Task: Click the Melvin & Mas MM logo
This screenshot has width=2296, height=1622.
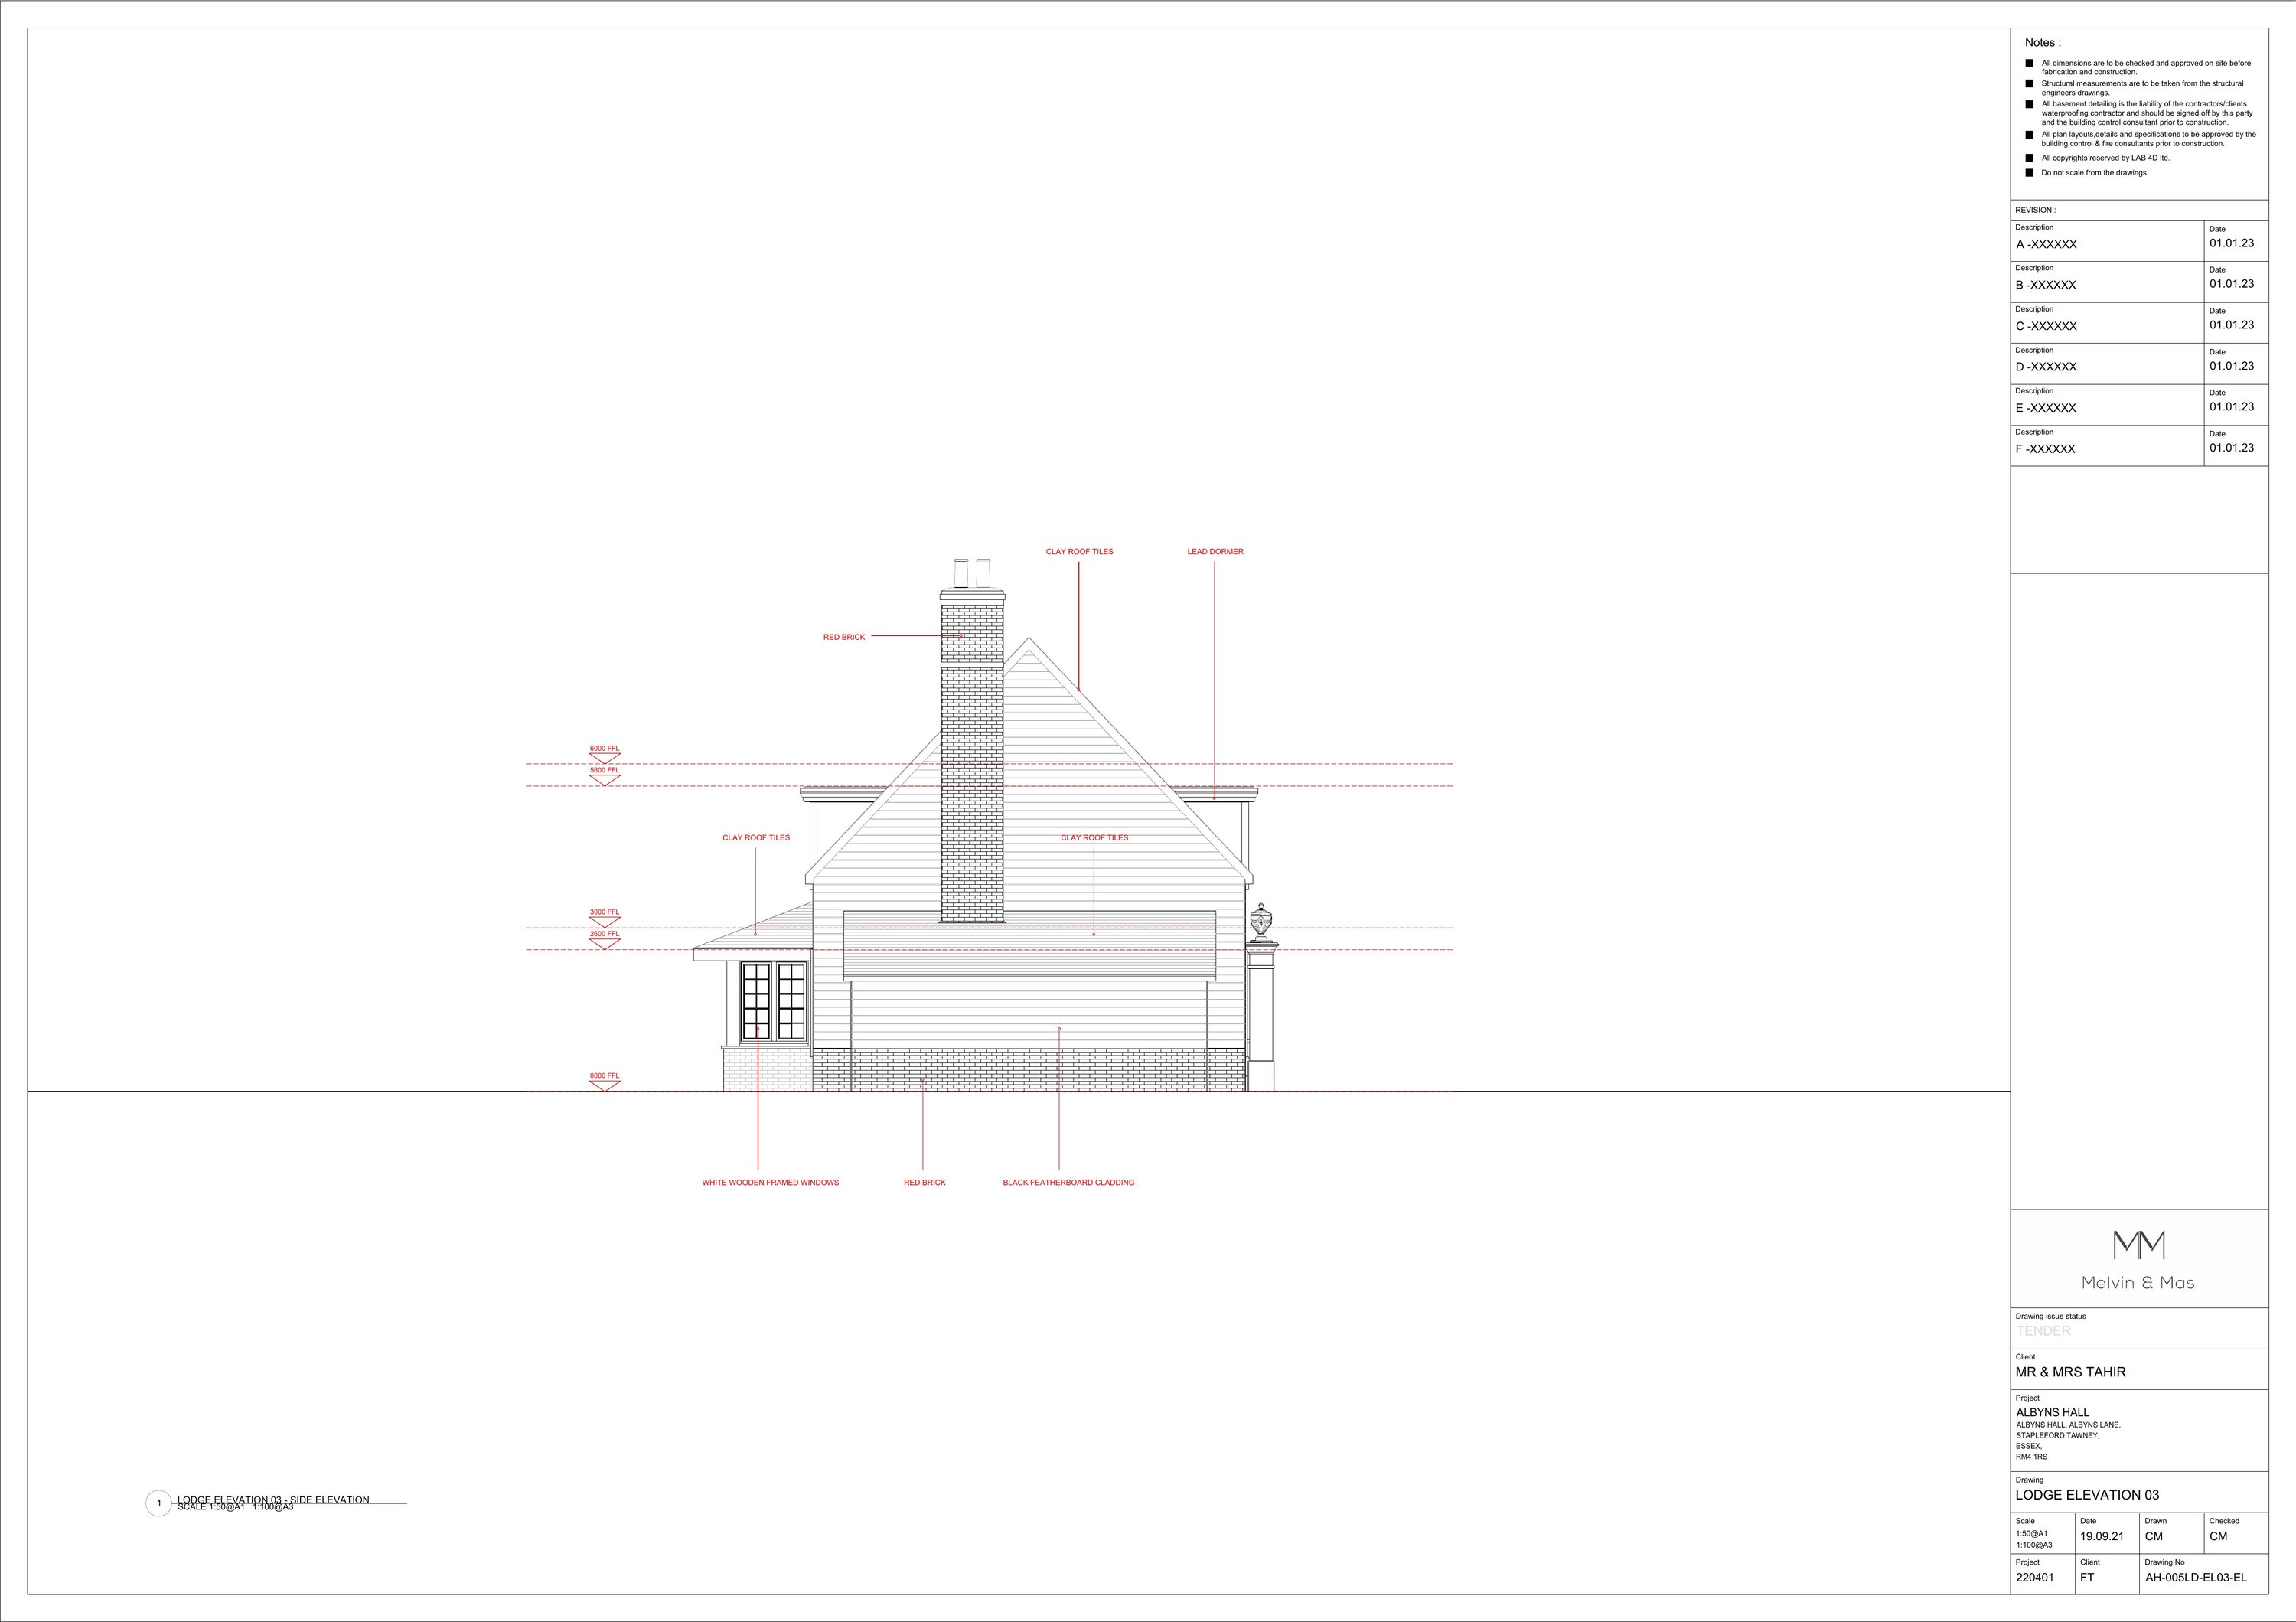Action: (x=2139, y=1245)
